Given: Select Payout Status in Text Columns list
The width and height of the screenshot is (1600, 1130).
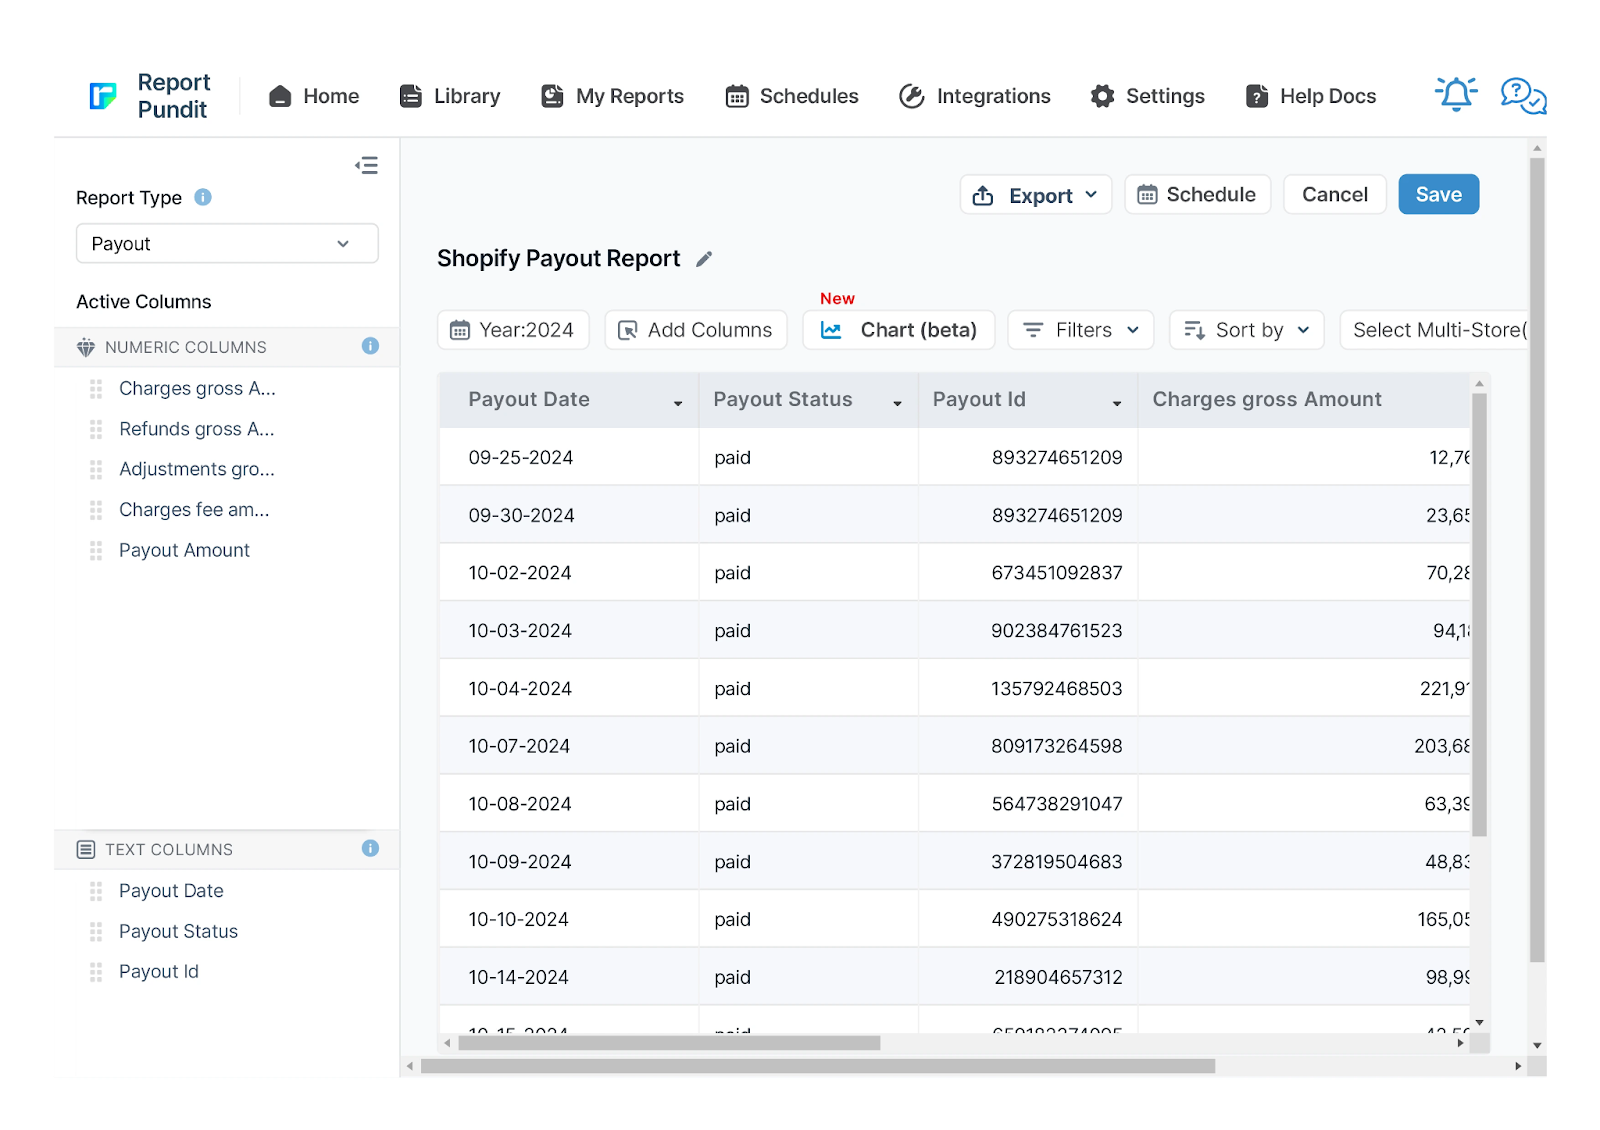Looking at the screenshot, I should [x=178, y=931].
